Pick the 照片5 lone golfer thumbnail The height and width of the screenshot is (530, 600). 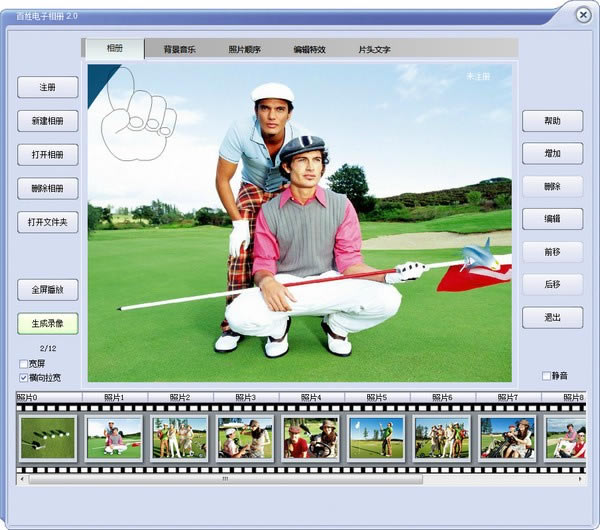coord(377,438)
